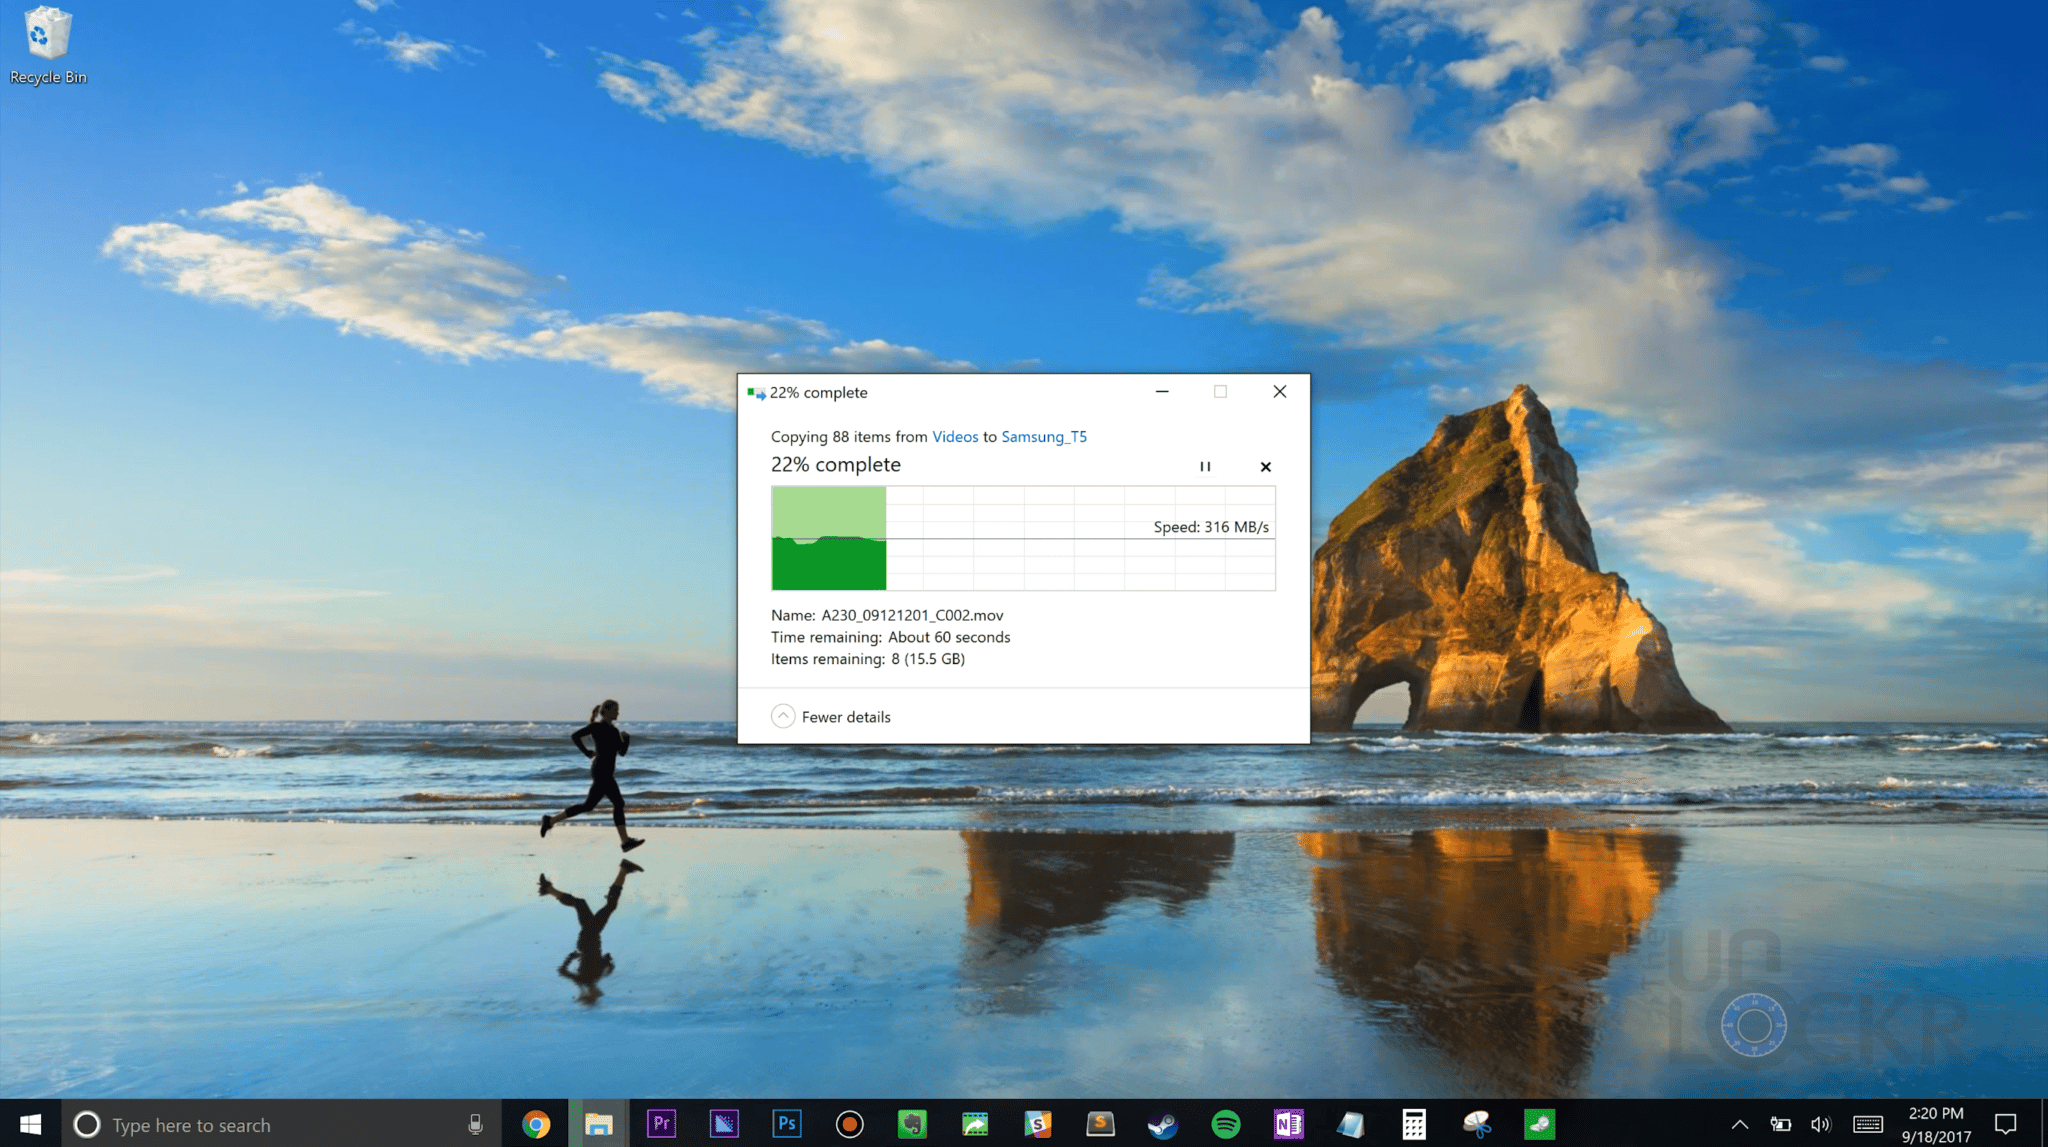Open Spotify from the taskbar
The image size is (2048, 1147).
1225,1125
